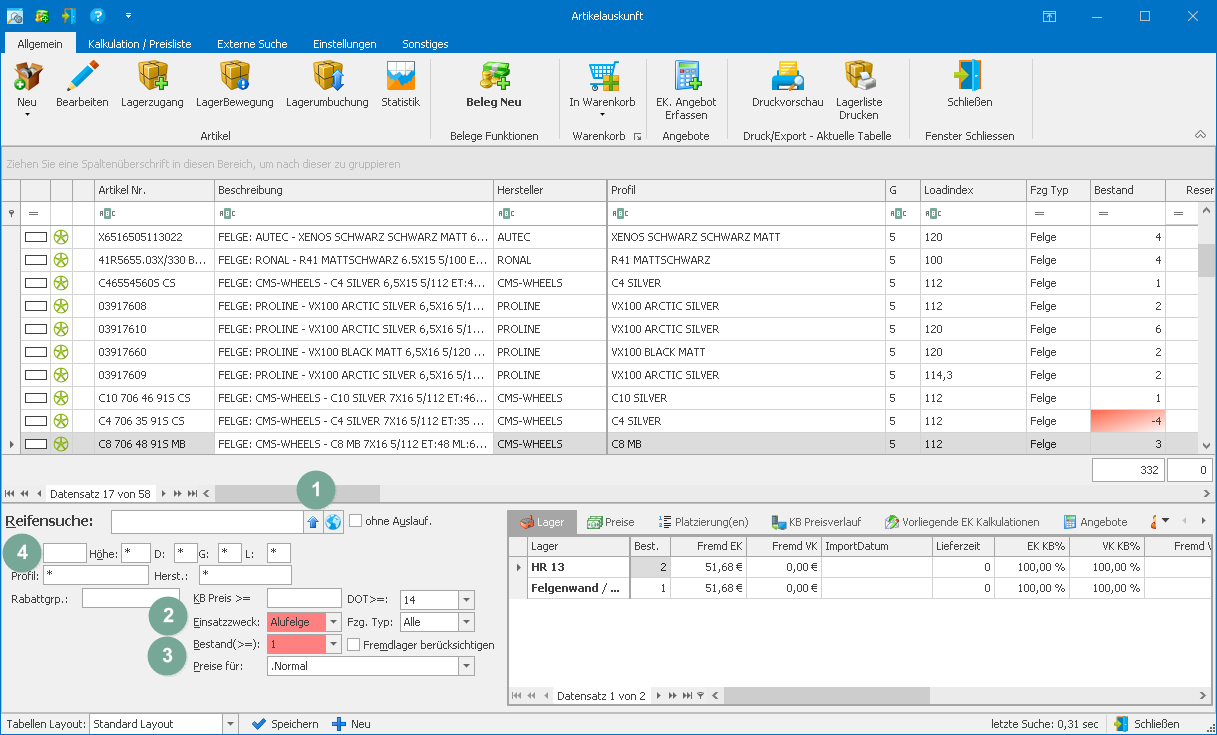Click the Reifensuche text input field
1217x735 pixels.
click(207, 521)
